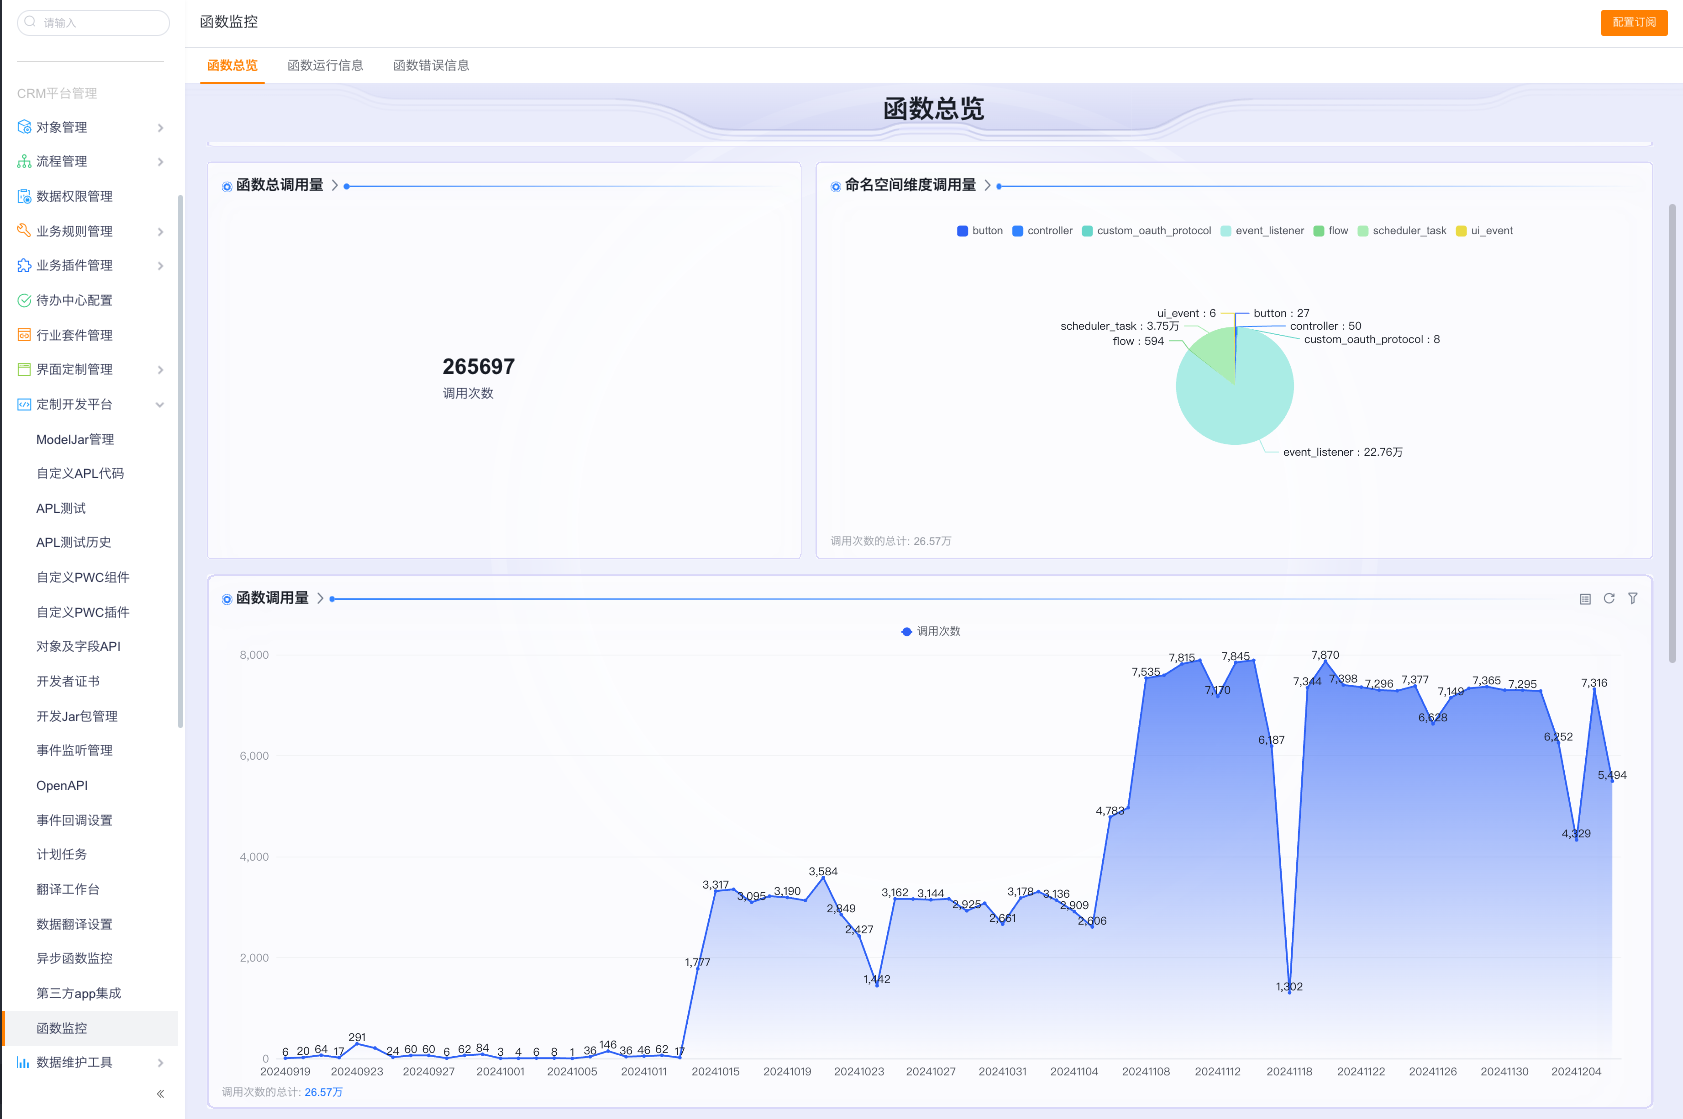1683x1119 pixels.
Task: Click the refresh icon in 函数调用量 panel
Action: [x=1609, y=599]
